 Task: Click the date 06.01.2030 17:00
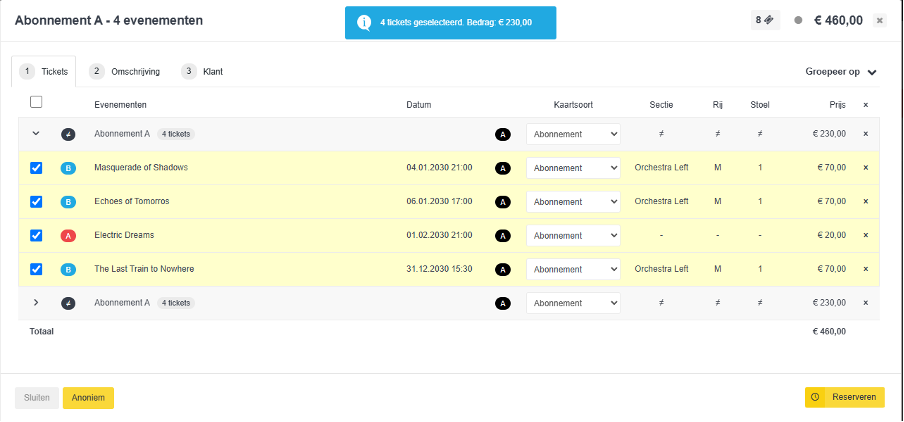point(439,201)
